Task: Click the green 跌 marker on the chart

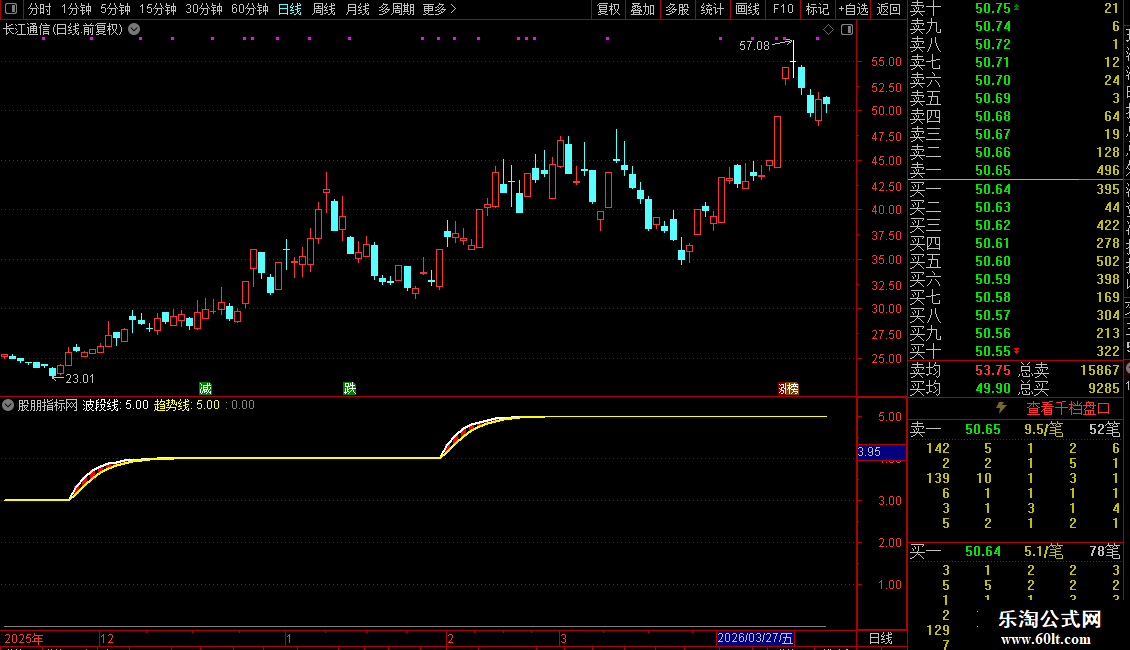Action: pos(350,388)
